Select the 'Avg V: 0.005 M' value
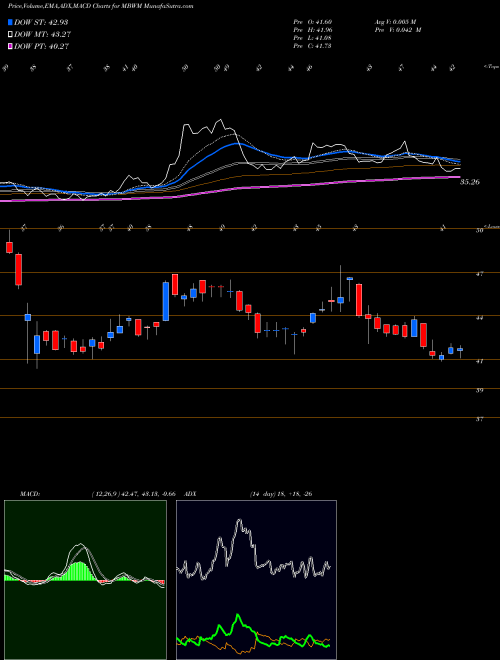This screenshot has height=660, width=500. point(395,21)
